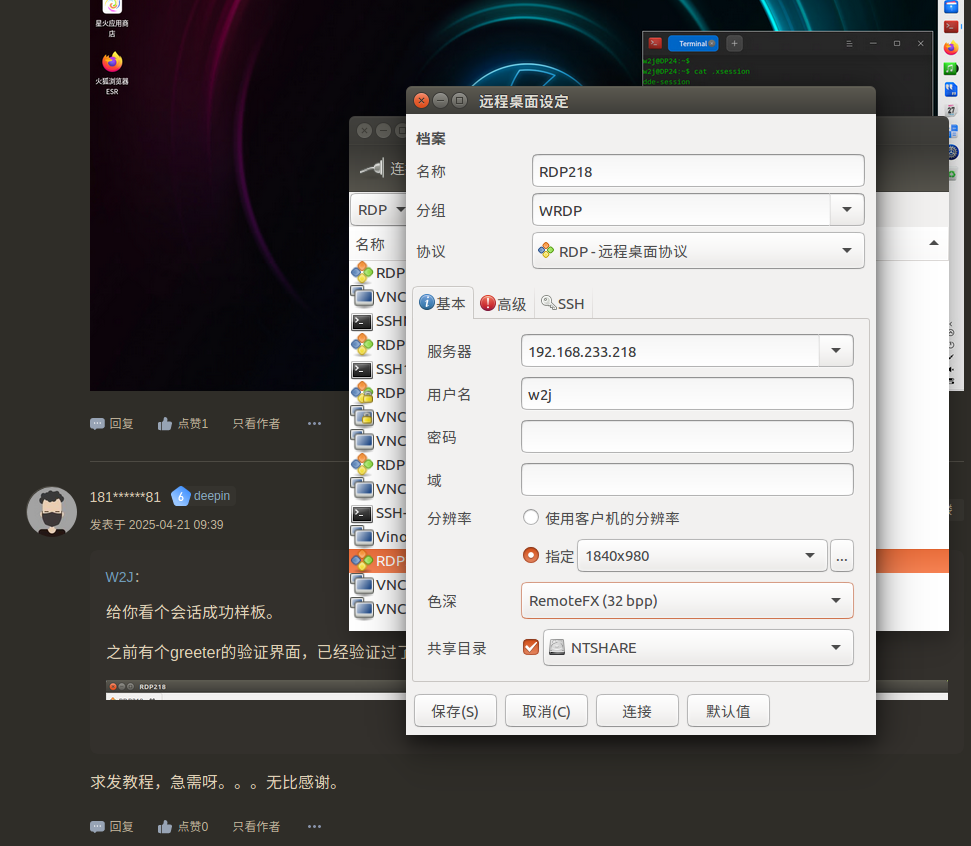This screenshot has height=846, width=971.
Task: Select the RDP row with lock icon
Action: point(378,393)
